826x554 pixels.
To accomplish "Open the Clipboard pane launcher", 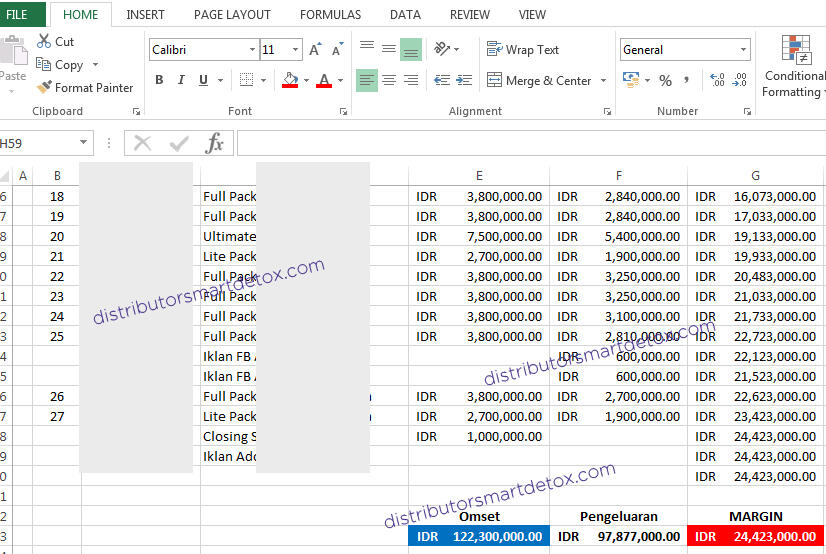I will (x=136, y=111).
